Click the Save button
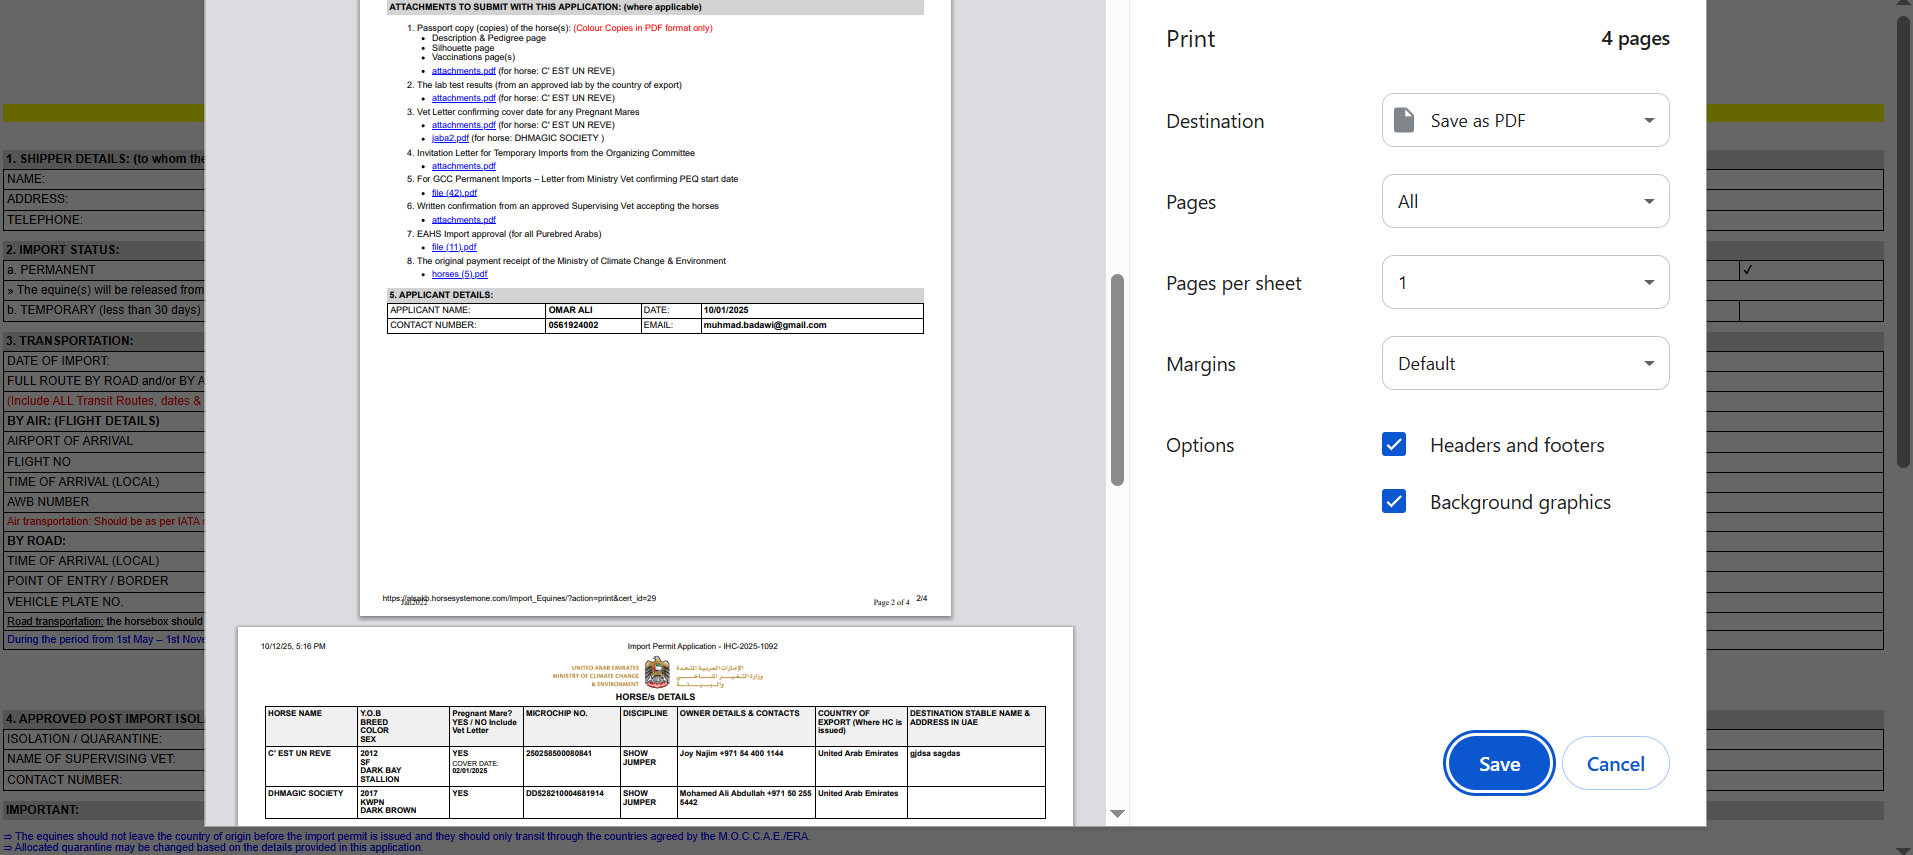The image size is (1913, 855). click(1499, 763)
